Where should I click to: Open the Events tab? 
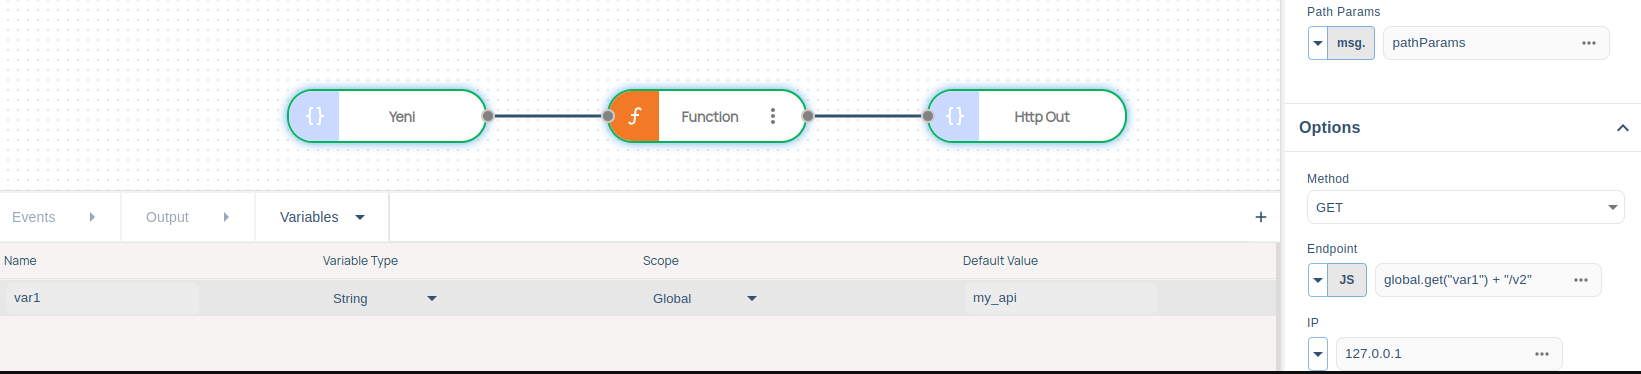pyautogui.click(x=34, y=217)
